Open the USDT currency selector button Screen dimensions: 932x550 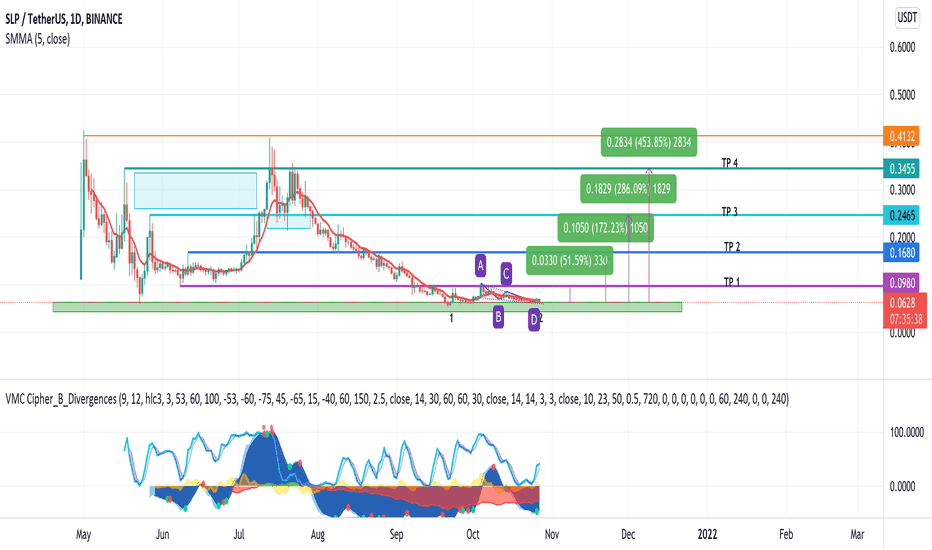(906, 18)
